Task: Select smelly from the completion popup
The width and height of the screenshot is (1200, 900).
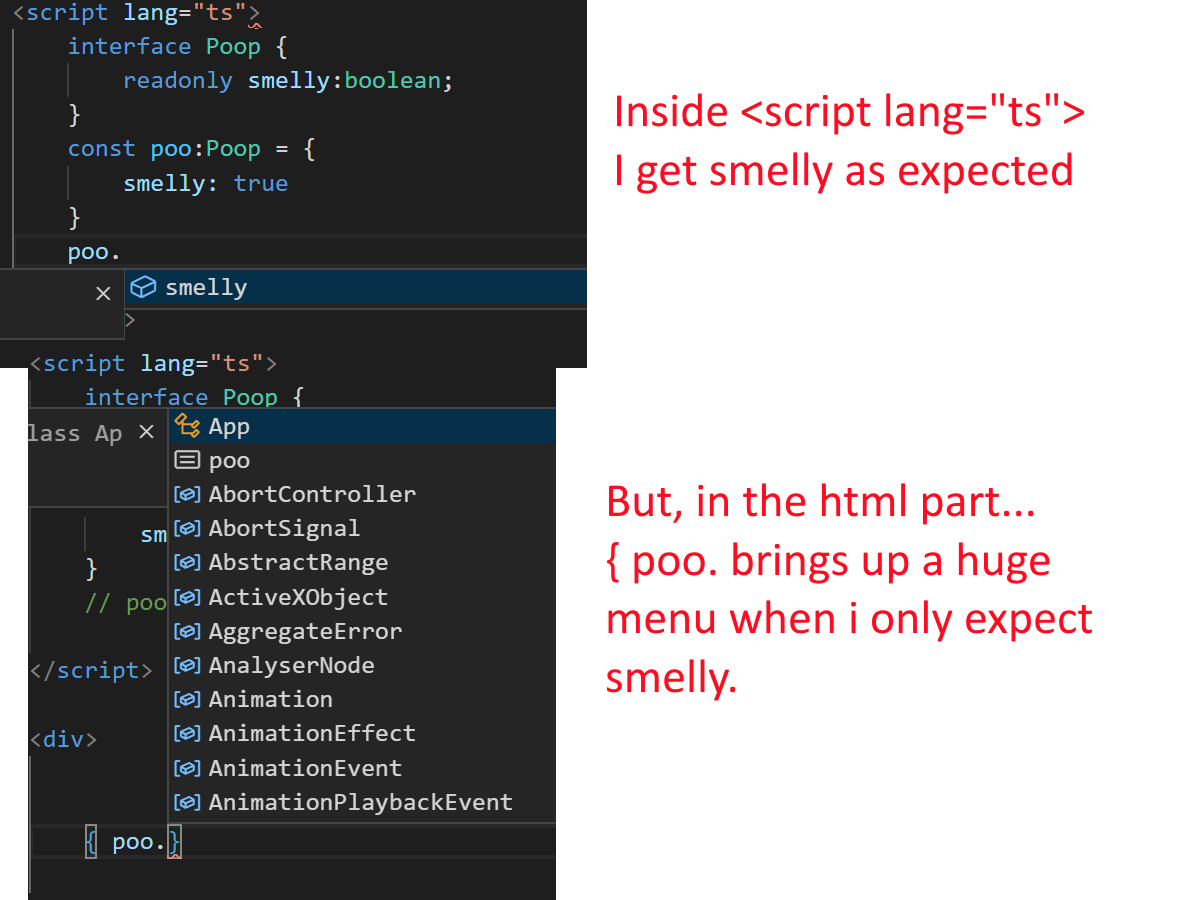Action: tap(215, 287)
